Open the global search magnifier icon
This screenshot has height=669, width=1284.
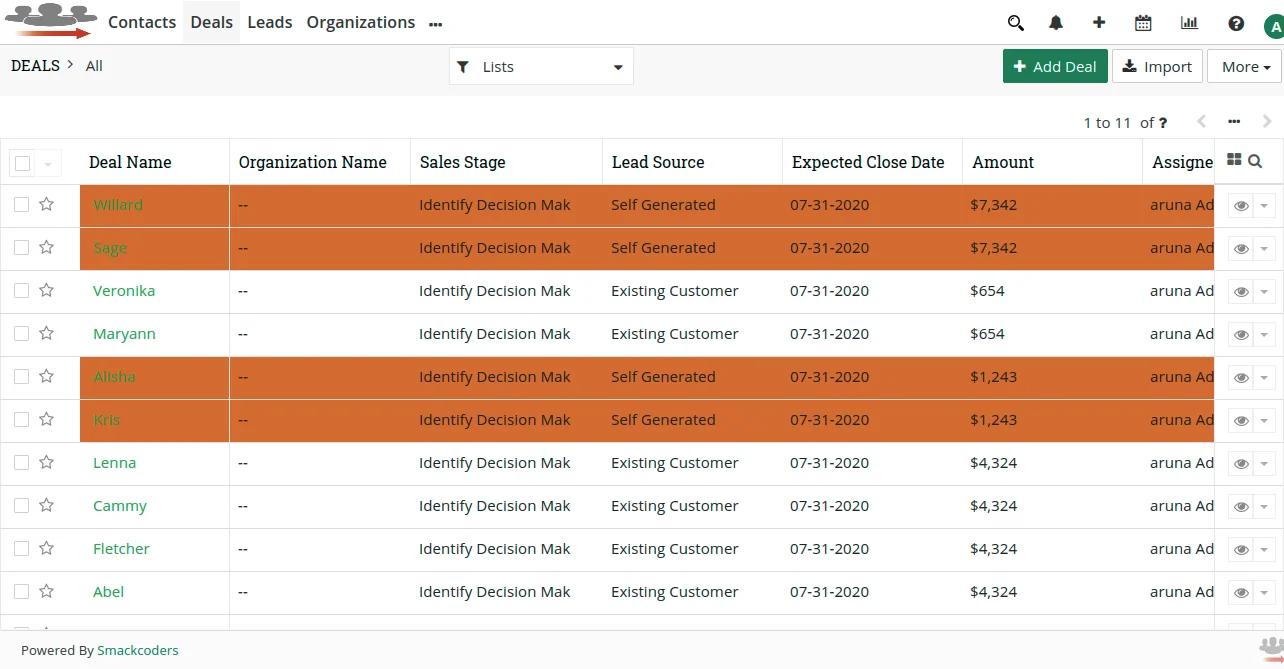pos(1015,22)
